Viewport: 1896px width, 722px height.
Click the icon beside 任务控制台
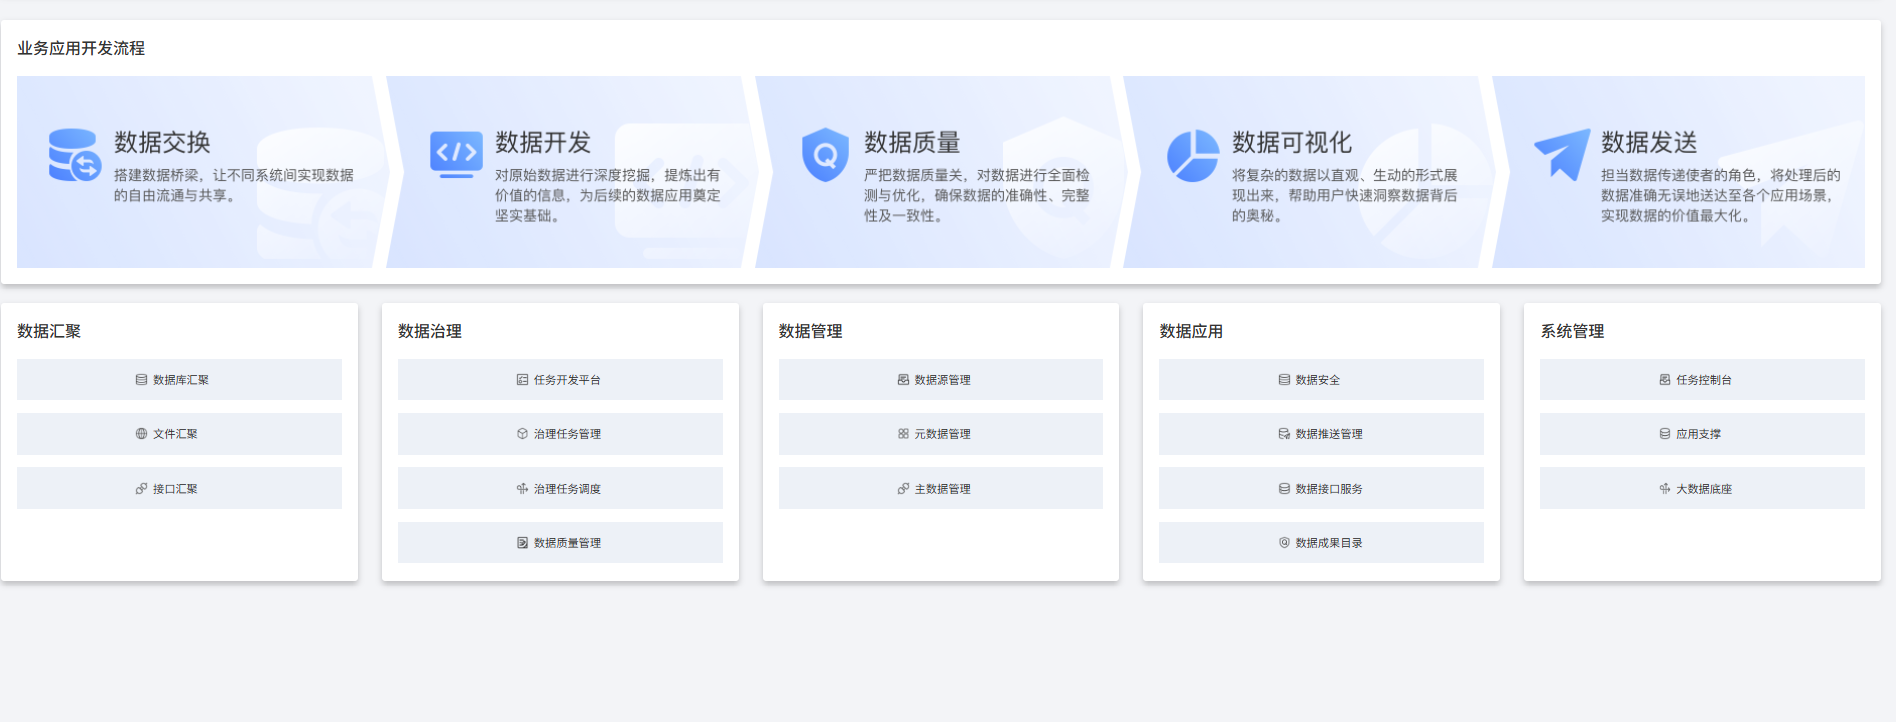tap(1665, 380)
